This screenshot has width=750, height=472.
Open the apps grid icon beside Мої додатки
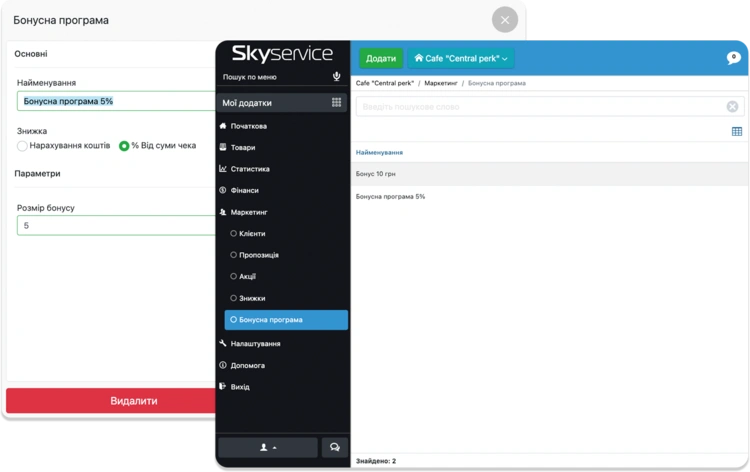click(336, 102)
